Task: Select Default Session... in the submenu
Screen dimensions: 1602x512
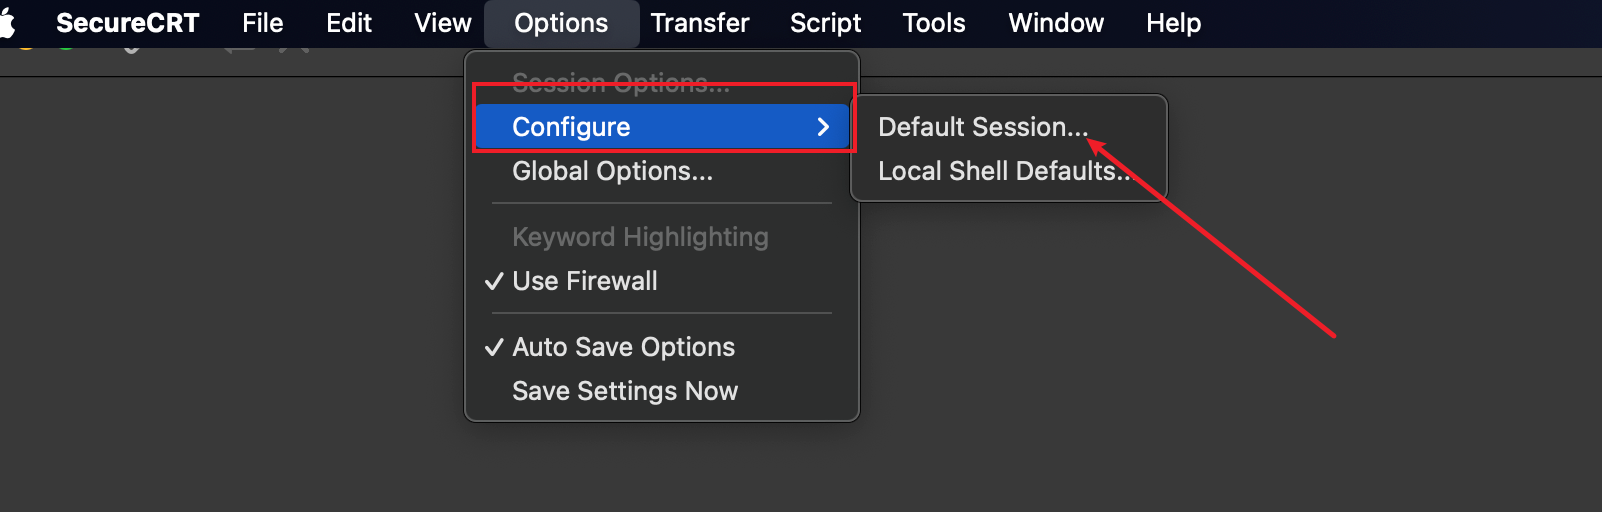Action: (982, 127)
